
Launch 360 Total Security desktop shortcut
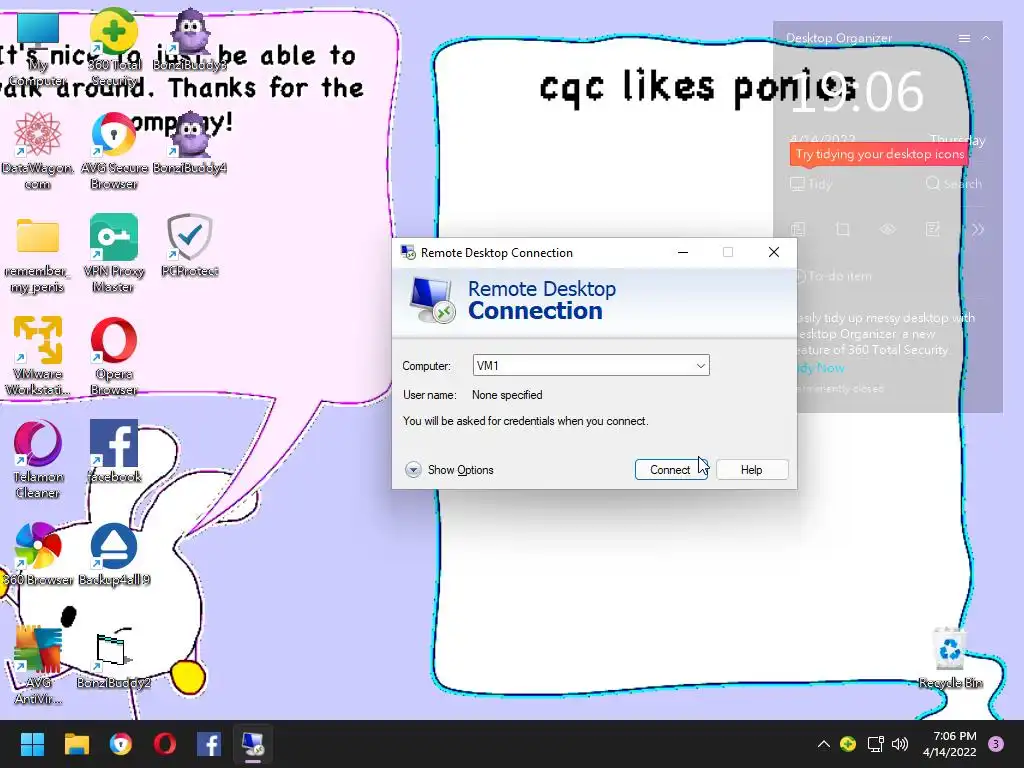(x=114, y=47)
